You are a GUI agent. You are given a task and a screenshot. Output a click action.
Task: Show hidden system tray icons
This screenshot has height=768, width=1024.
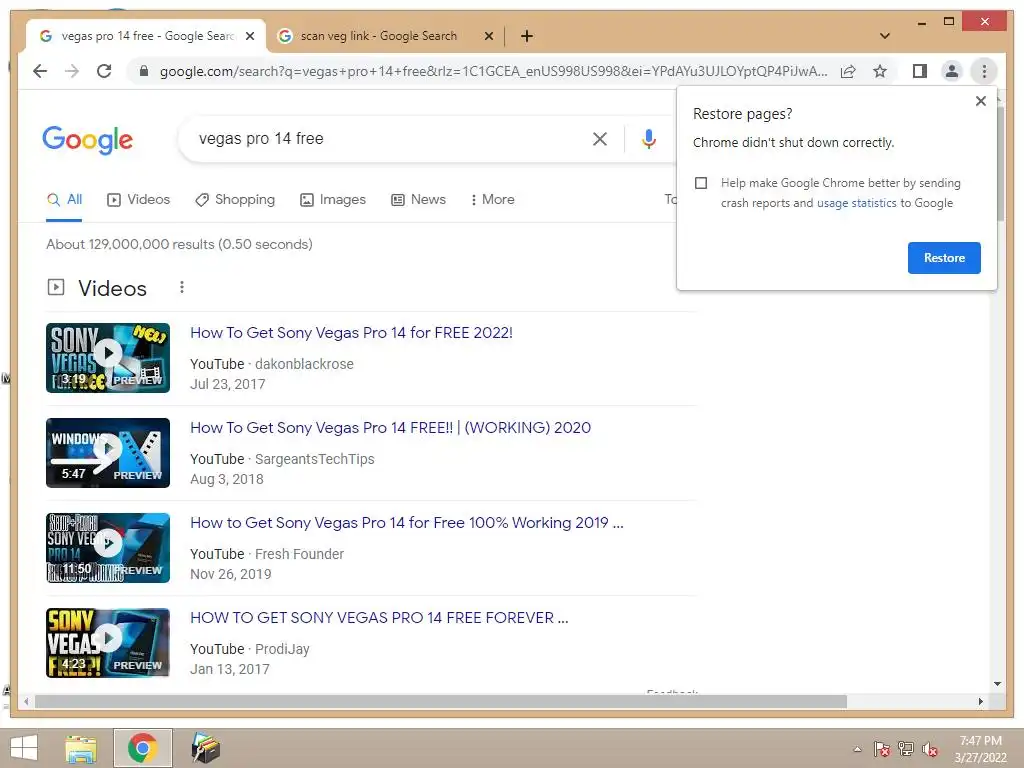[x=857, y=749]
